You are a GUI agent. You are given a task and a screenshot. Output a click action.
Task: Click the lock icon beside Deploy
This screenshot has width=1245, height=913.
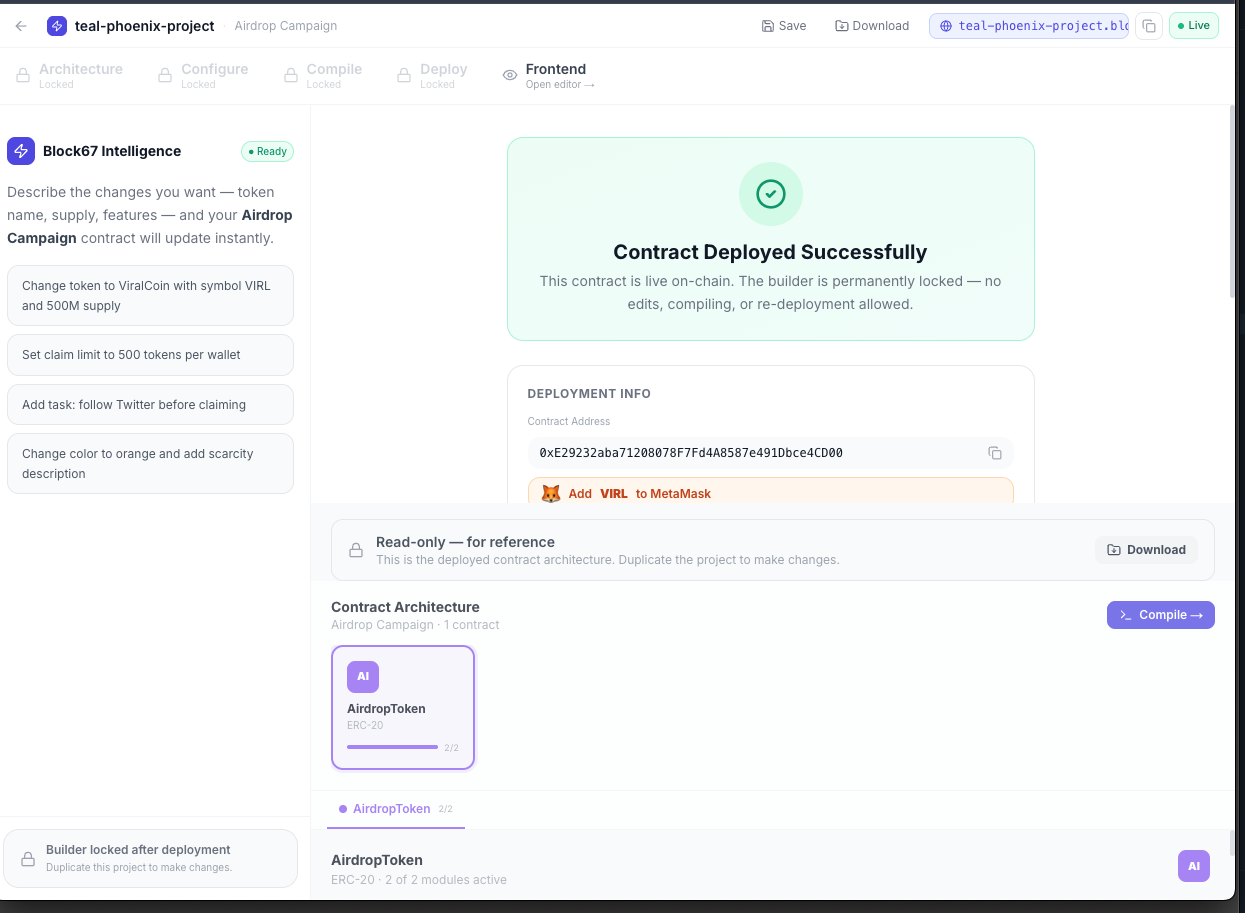point(404,75)
